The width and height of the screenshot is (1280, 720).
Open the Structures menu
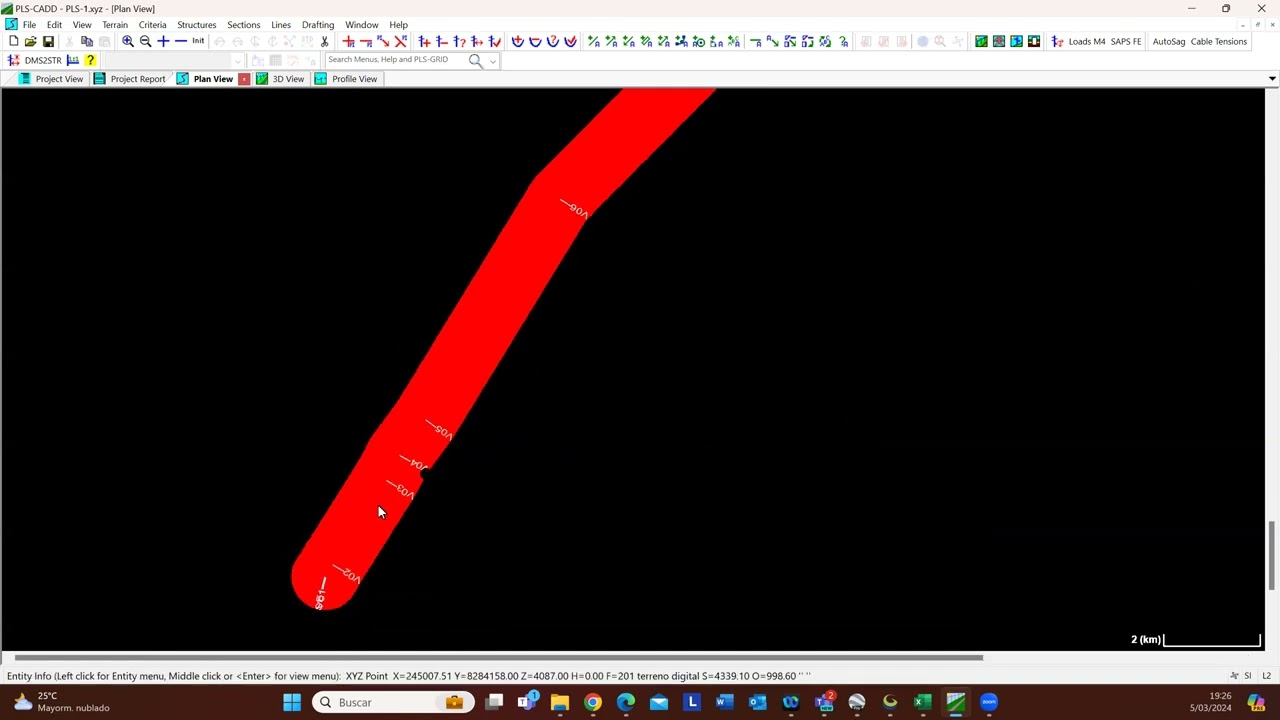[196, 25]
